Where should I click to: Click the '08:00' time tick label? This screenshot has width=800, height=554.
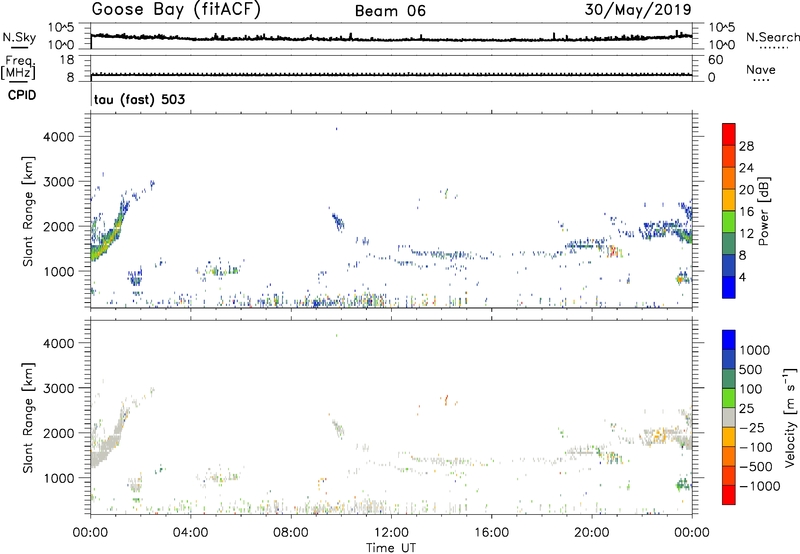(291, 533)
